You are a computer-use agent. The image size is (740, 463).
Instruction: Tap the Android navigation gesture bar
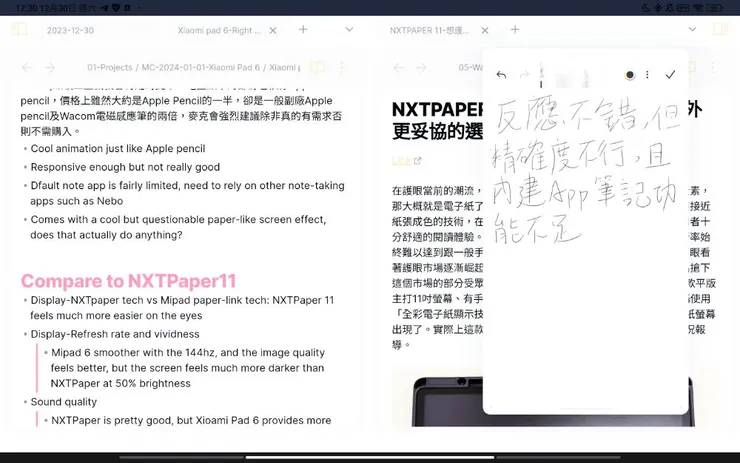coord(370,457)
